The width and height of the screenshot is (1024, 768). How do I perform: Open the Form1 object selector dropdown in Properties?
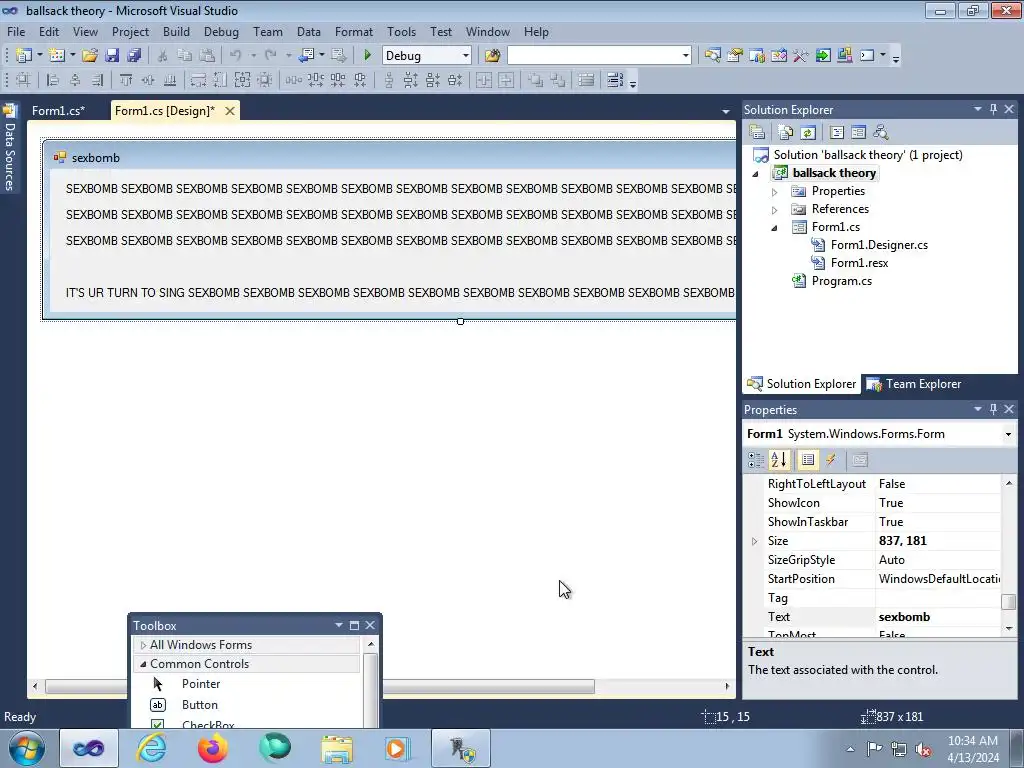pyautogui.click(x=1008, y=434)
